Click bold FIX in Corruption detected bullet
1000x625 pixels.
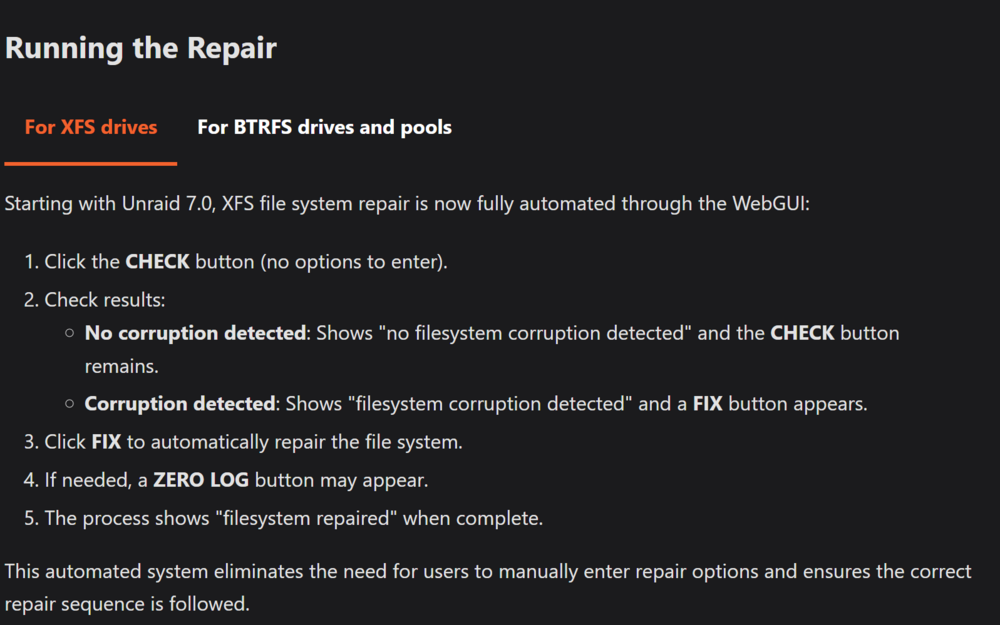(708, 404)
